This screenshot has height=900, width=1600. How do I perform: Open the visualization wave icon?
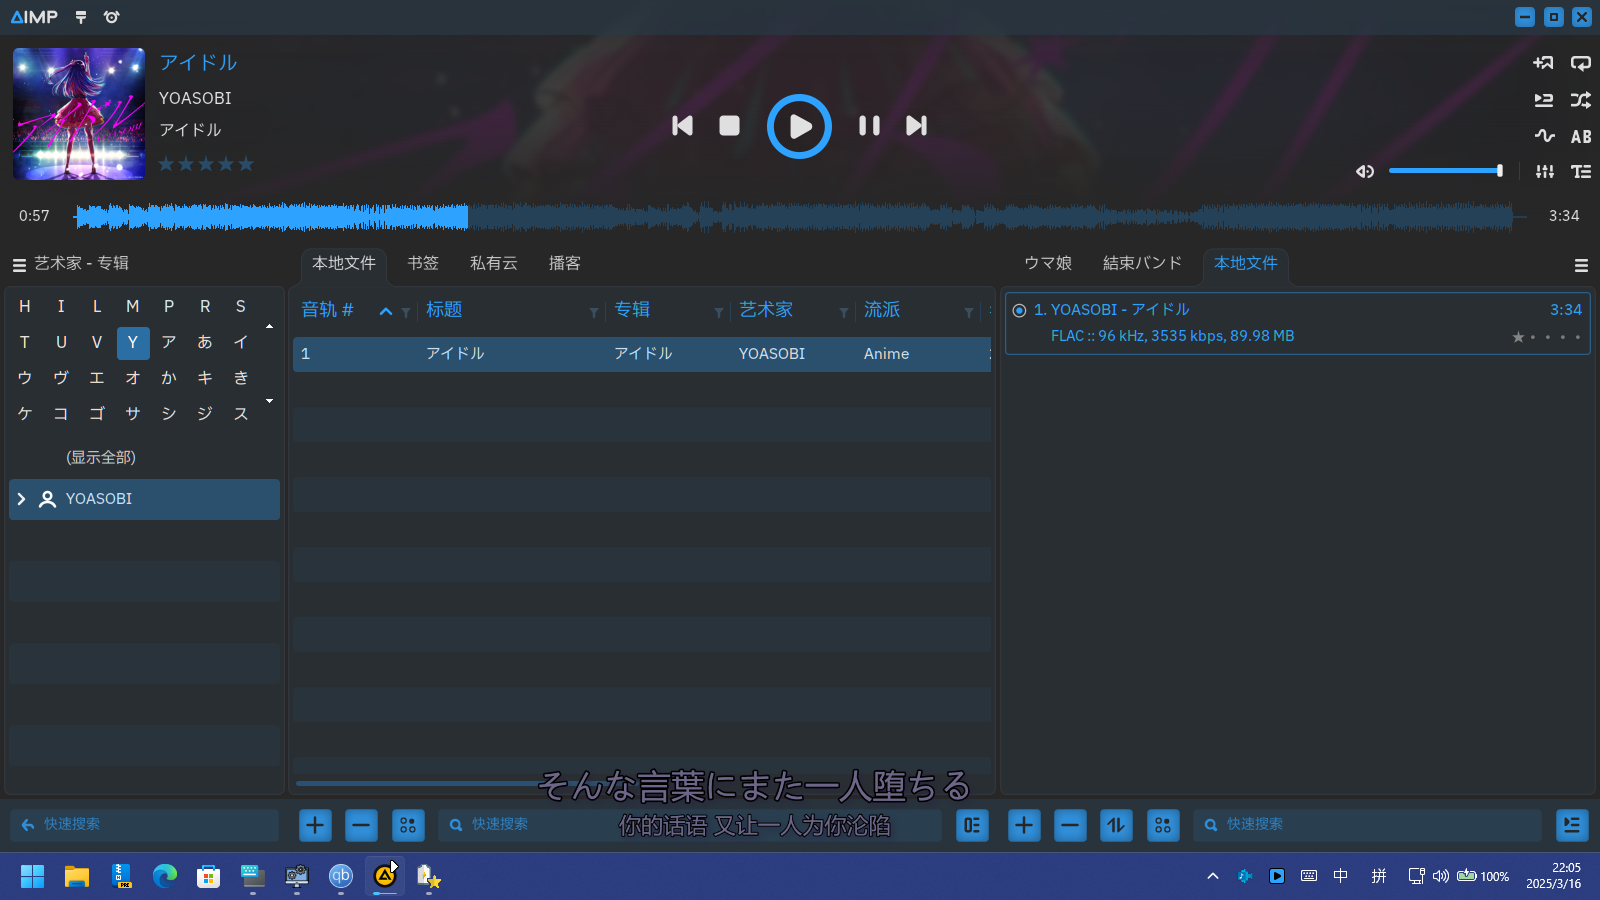pos(1544,136)
